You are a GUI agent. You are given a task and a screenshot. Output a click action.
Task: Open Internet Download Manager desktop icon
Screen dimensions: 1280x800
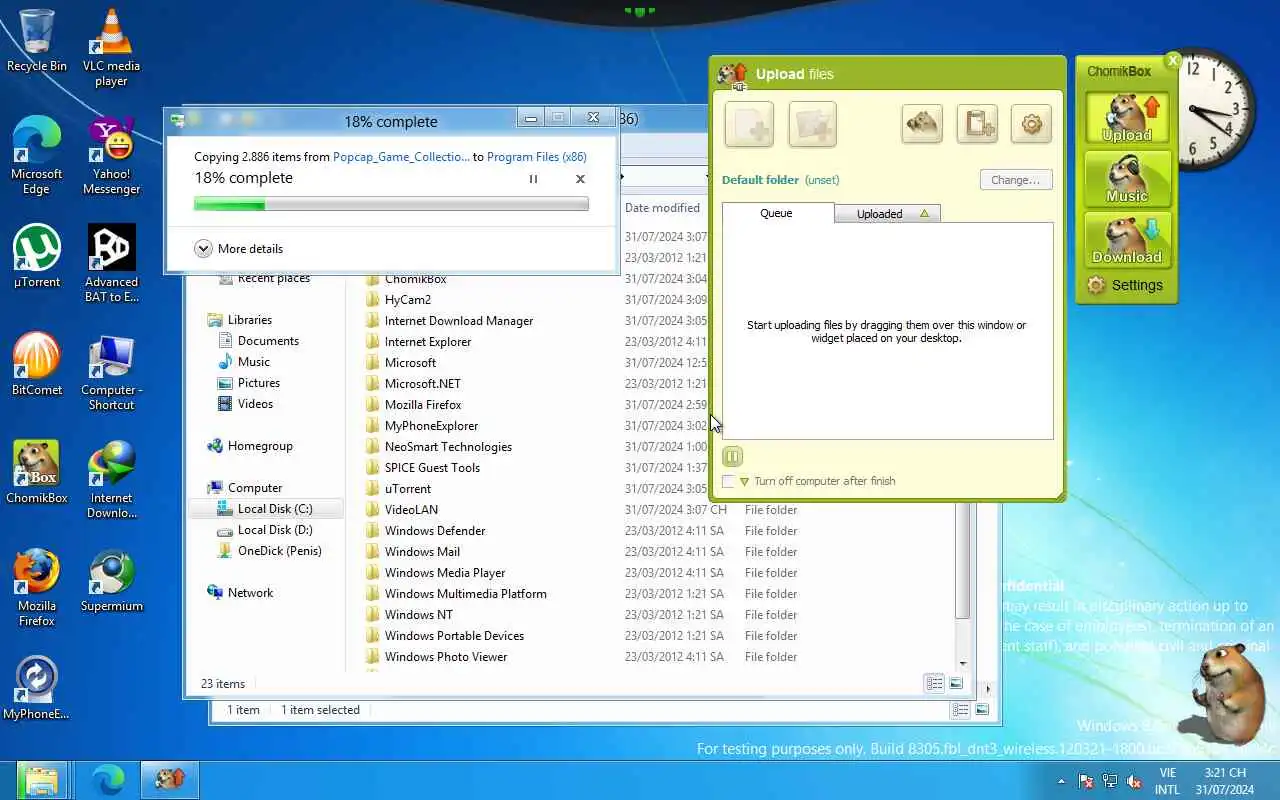pos(111,481)
